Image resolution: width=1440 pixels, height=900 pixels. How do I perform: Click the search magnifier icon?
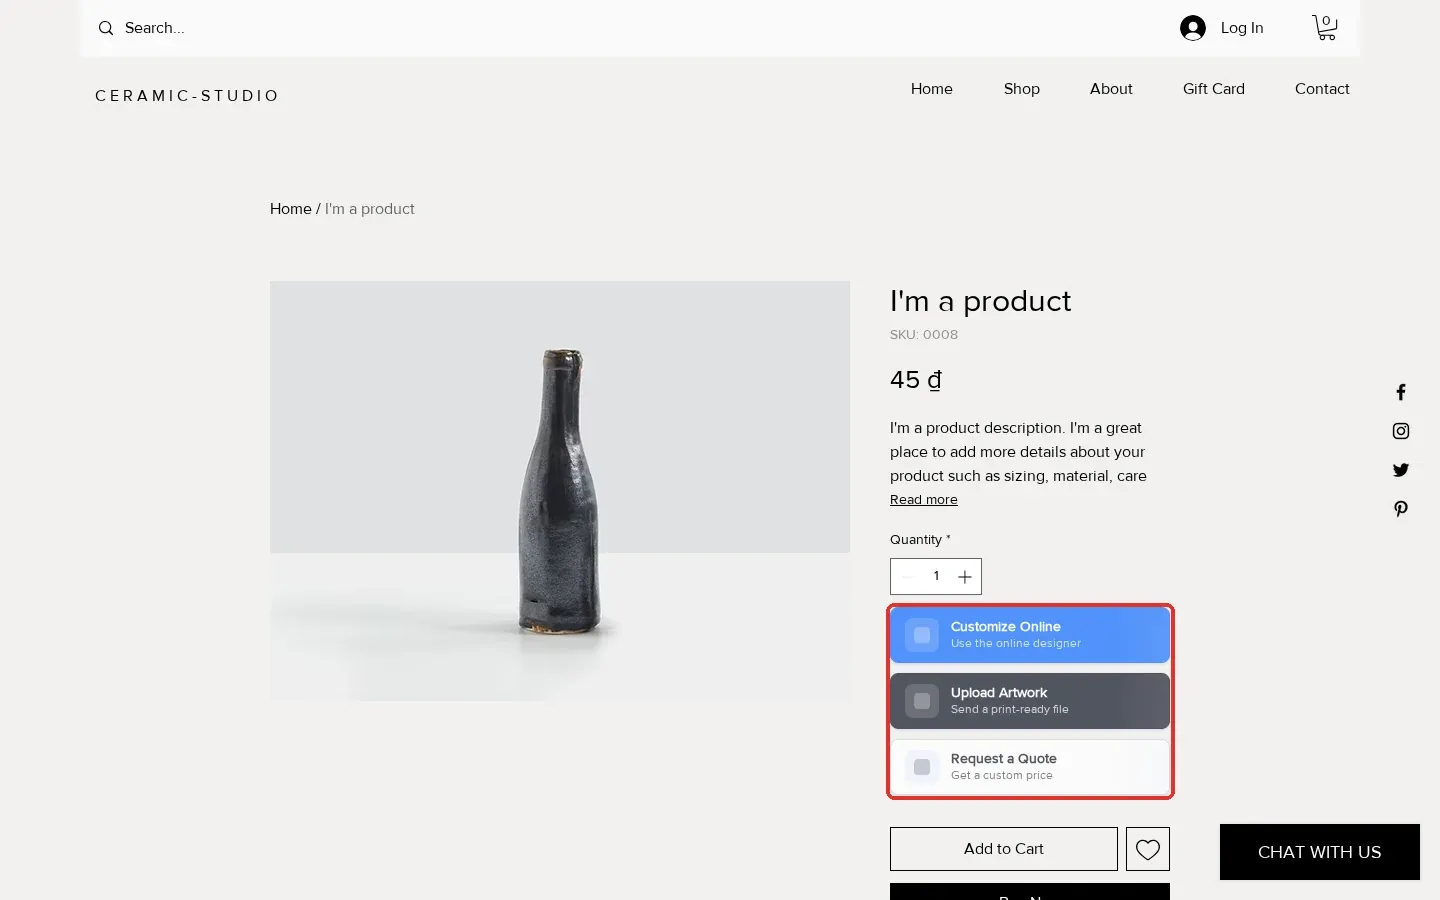click(106, 28)
